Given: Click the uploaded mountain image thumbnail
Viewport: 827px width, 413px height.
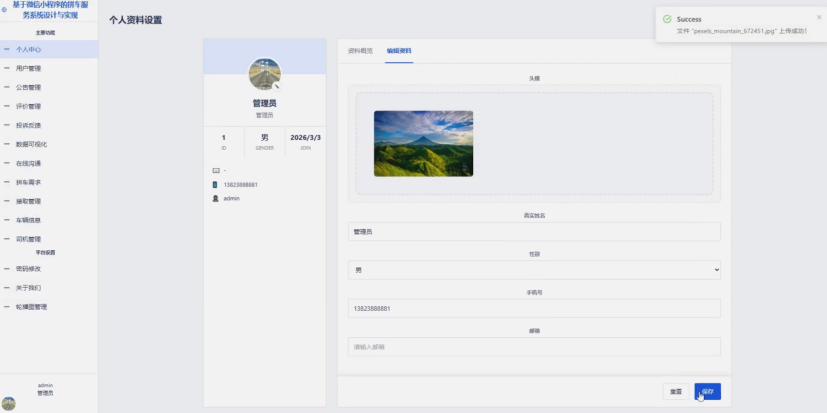Looking at the screenshot, I should coord(423,143).
